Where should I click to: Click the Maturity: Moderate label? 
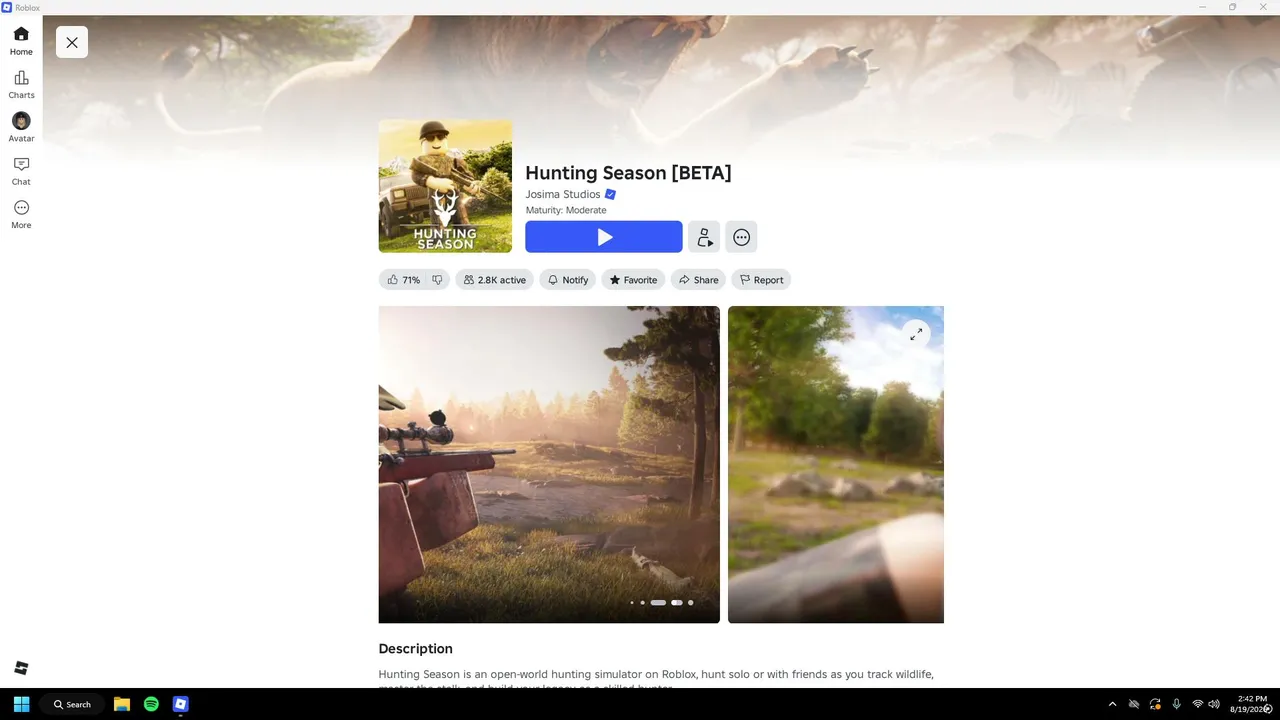click(x=566, y=210)
